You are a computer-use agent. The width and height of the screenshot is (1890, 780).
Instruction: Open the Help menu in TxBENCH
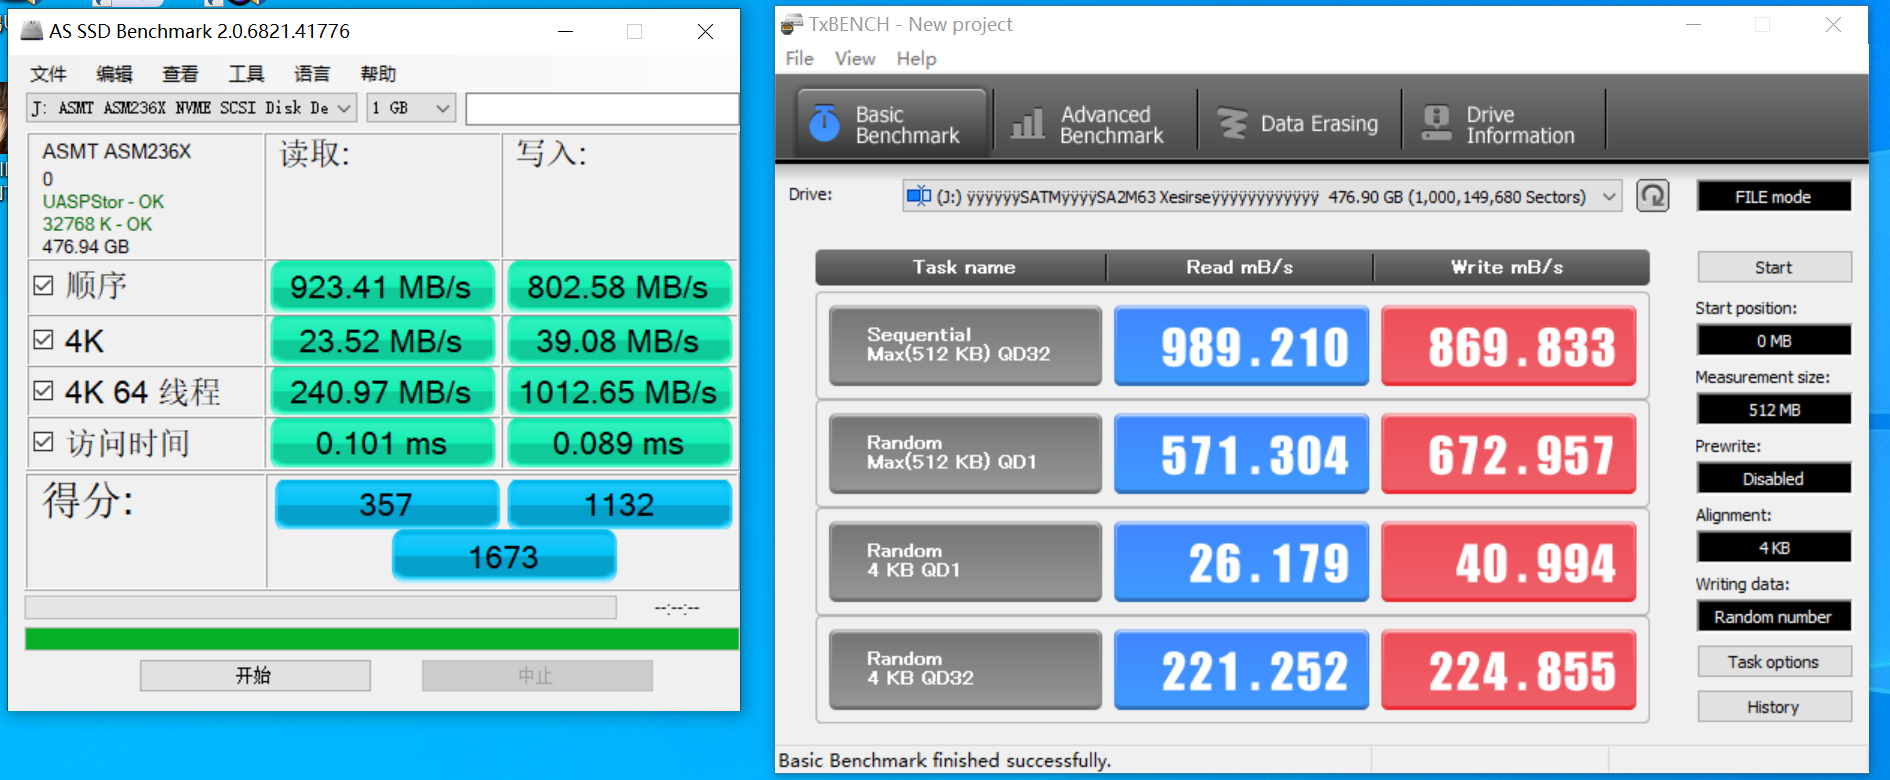point(916,59)
